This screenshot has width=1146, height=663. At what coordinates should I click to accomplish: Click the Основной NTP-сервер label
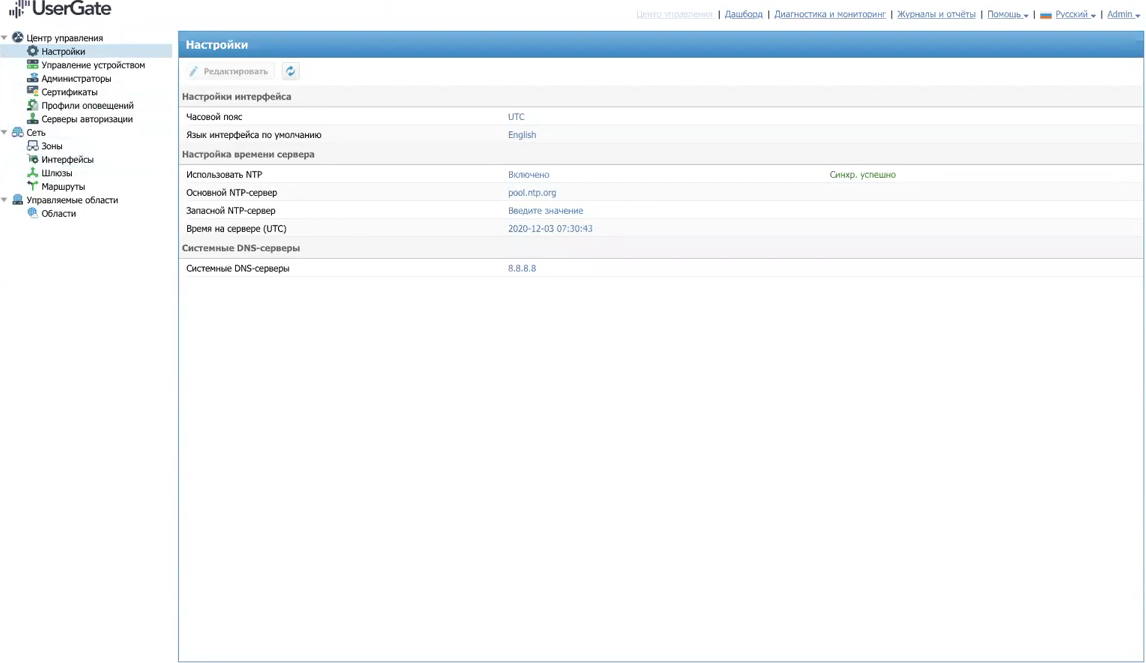tap(232, 192)
